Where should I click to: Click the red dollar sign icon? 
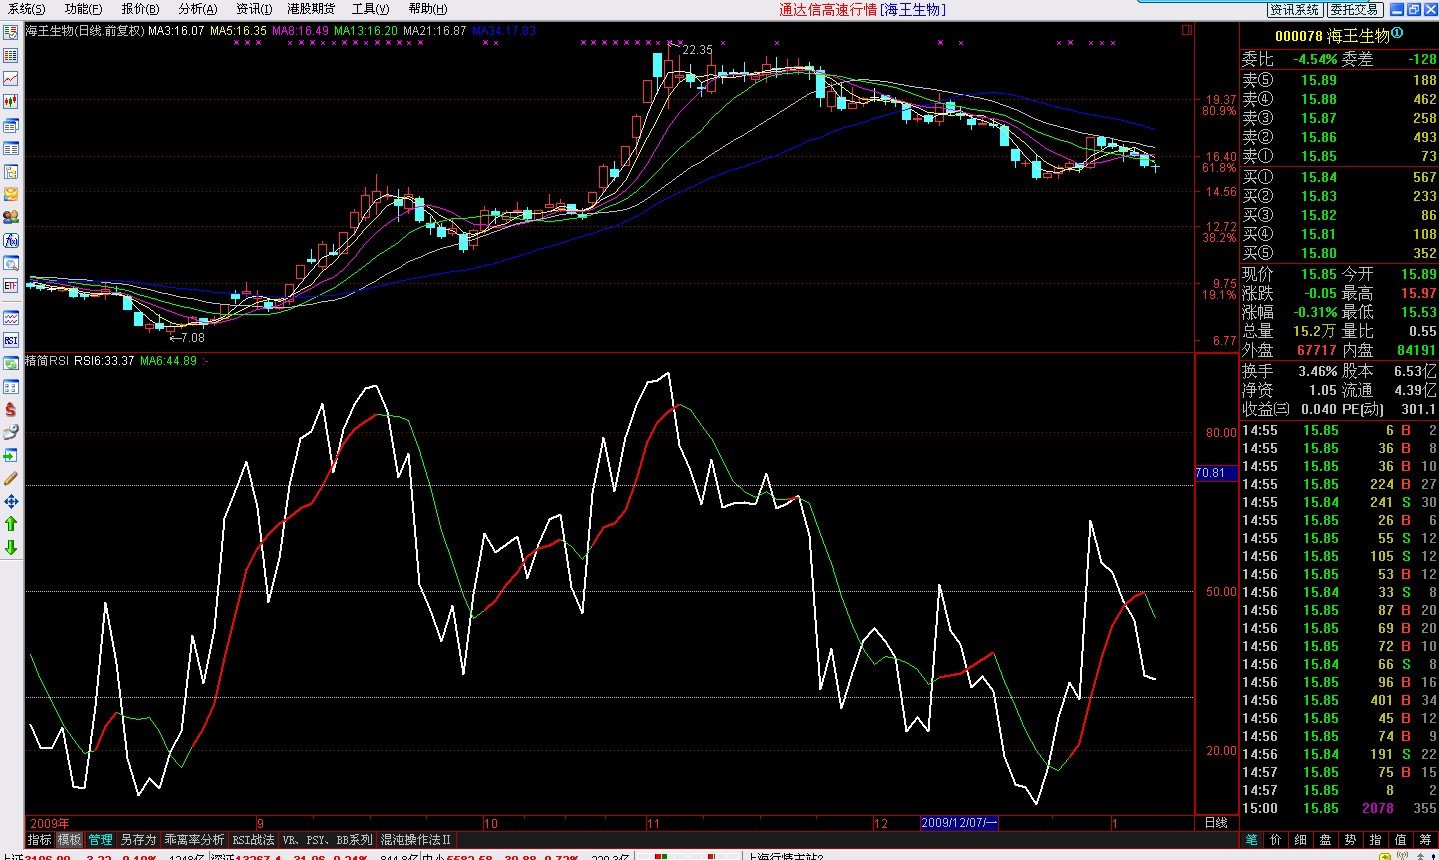point(11,410)
